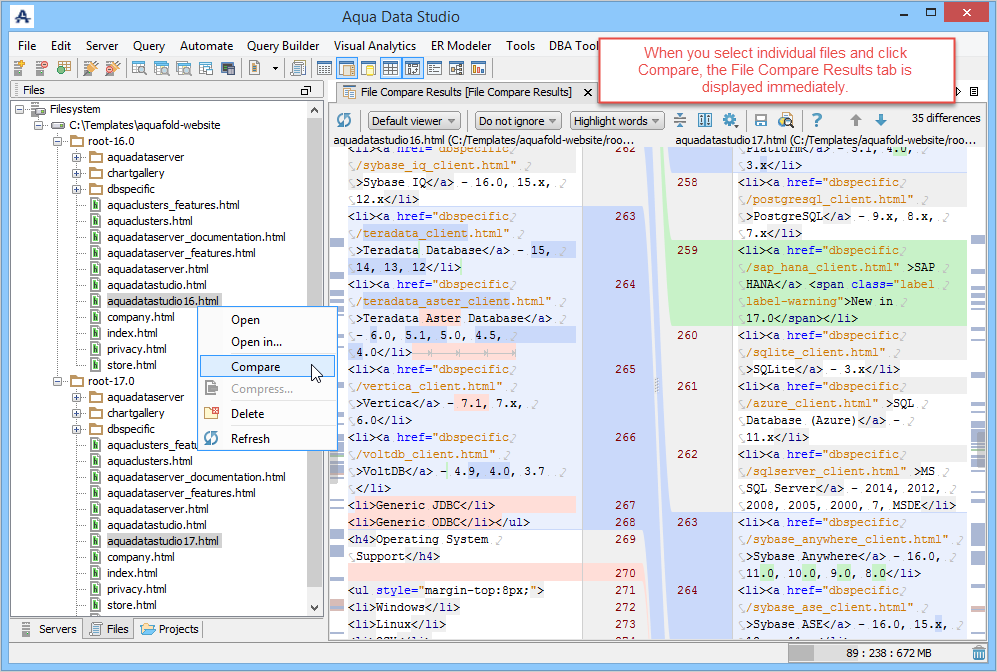Jump to next difference with down arrow
The width and height of the screenshot is (997, 672).
click(880, 120)
